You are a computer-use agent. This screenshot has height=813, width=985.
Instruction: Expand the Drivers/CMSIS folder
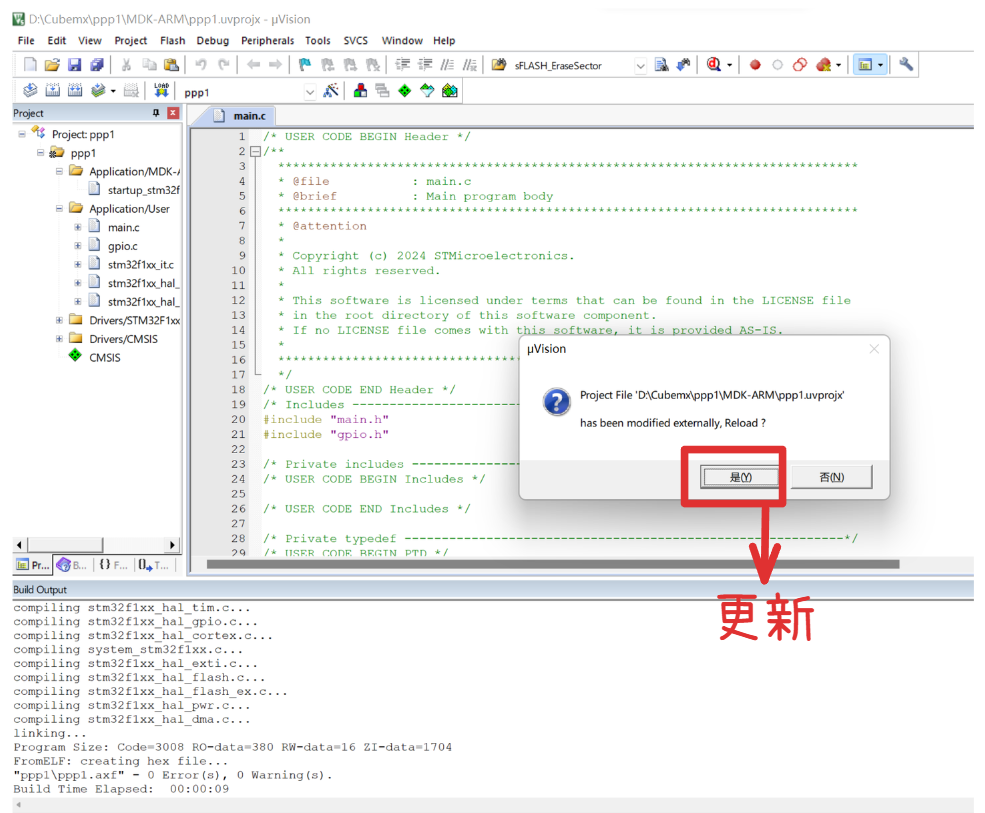tap(59, 339)
